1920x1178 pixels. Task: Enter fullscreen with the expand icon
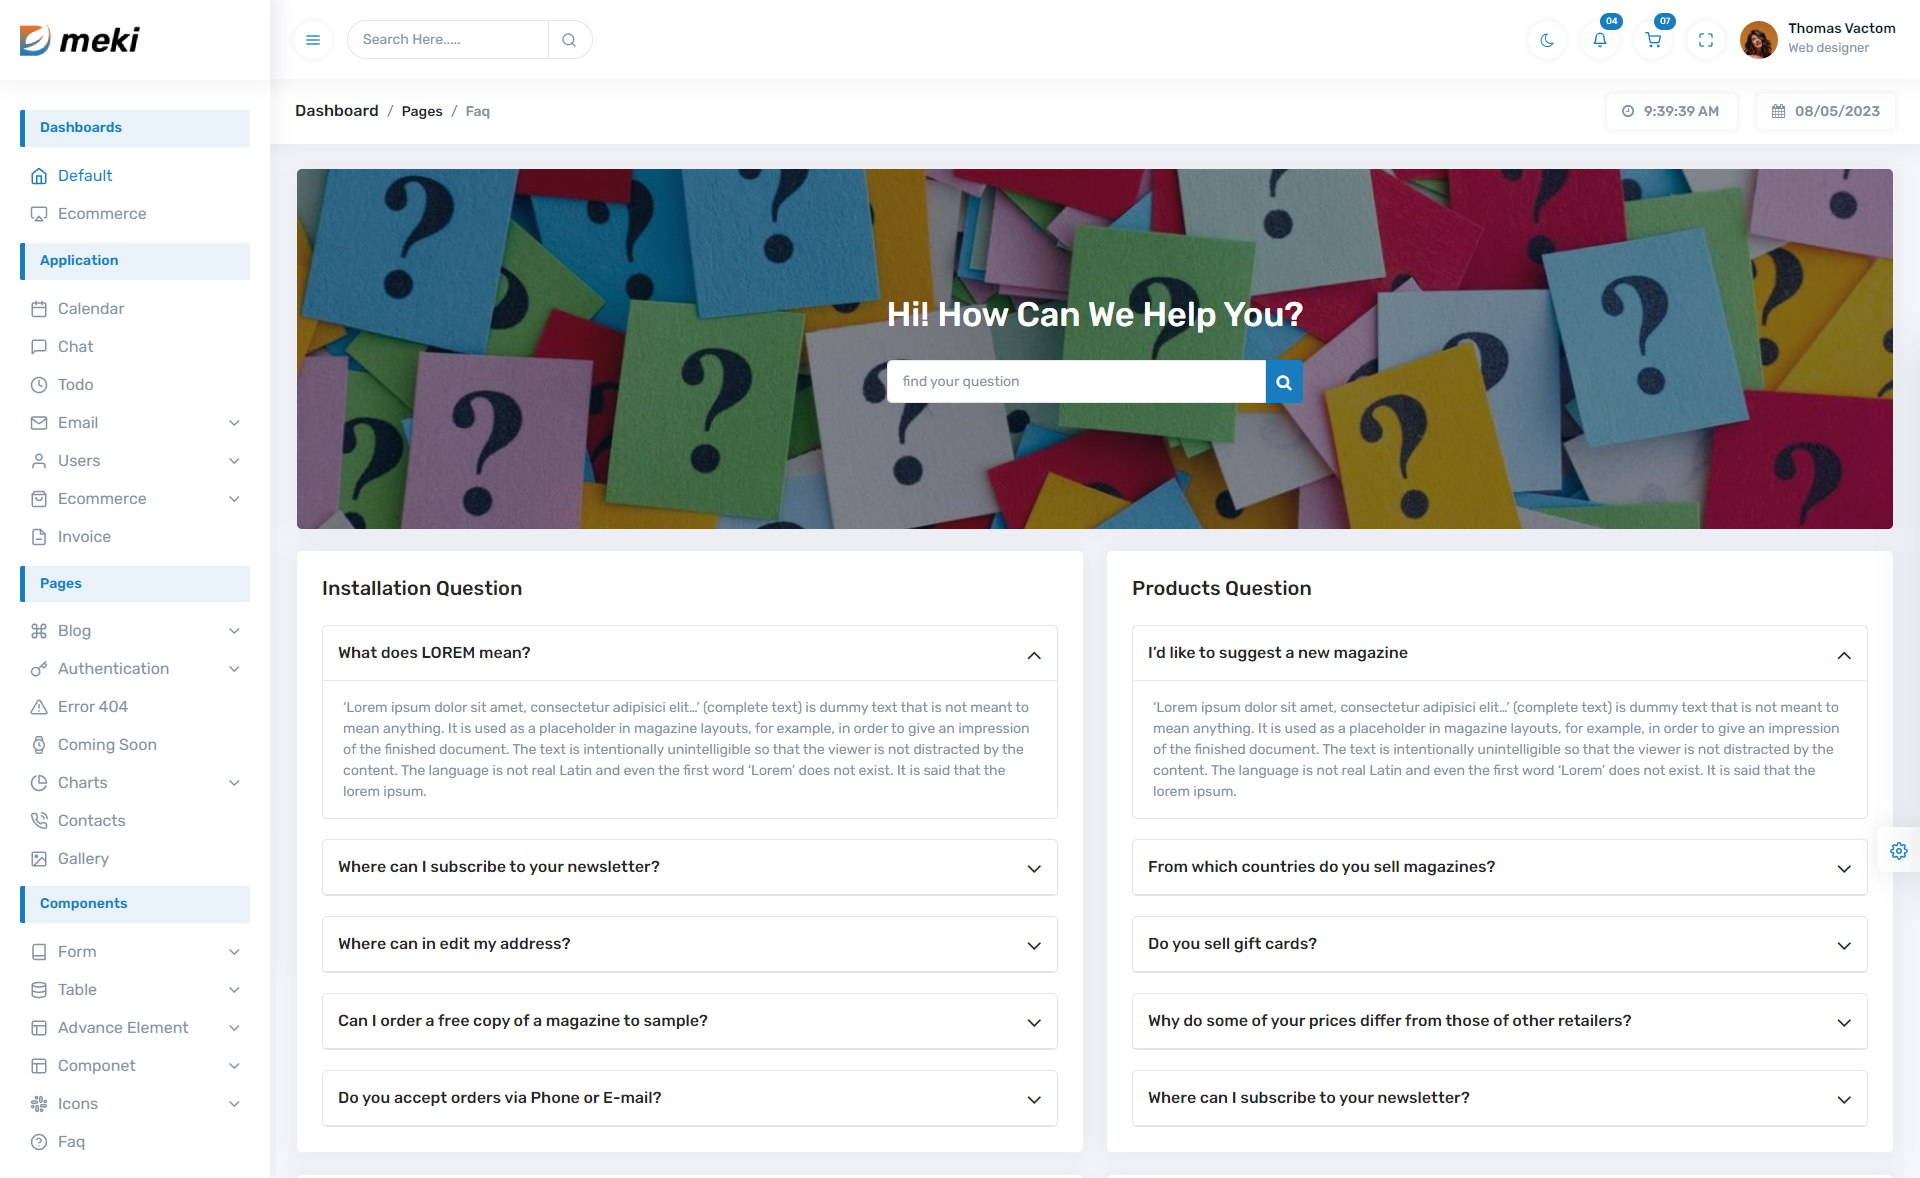pos(1706,40)
